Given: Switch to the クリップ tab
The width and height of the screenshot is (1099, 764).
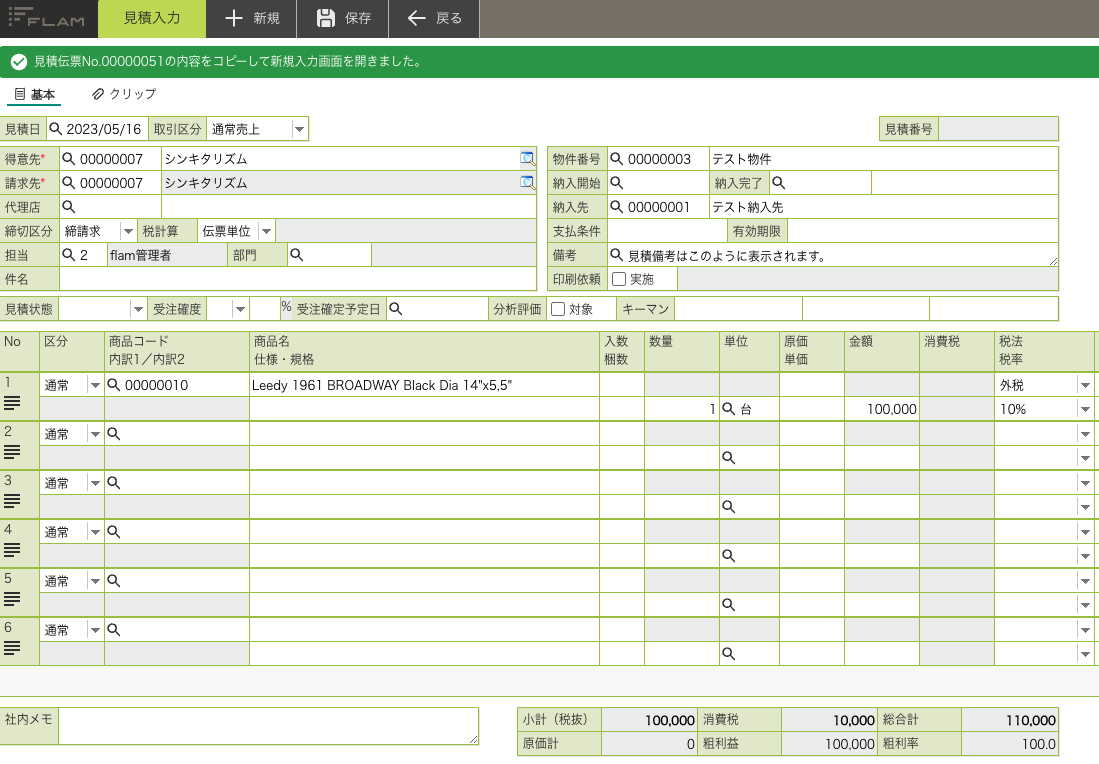Looking at the screenshot, I should pyautogui.click(x=123, y=94).
